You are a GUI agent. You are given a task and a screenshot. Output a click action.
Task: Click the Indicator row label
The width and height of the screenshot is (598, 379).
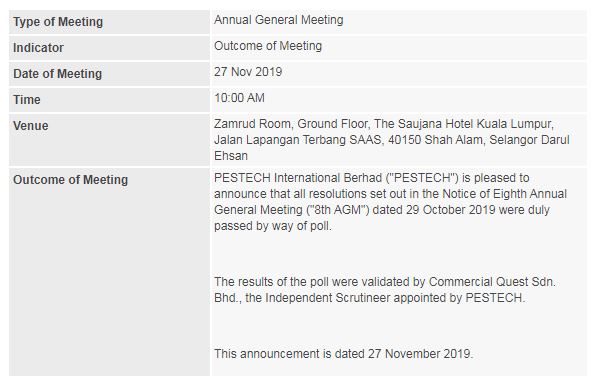point(38,48)
